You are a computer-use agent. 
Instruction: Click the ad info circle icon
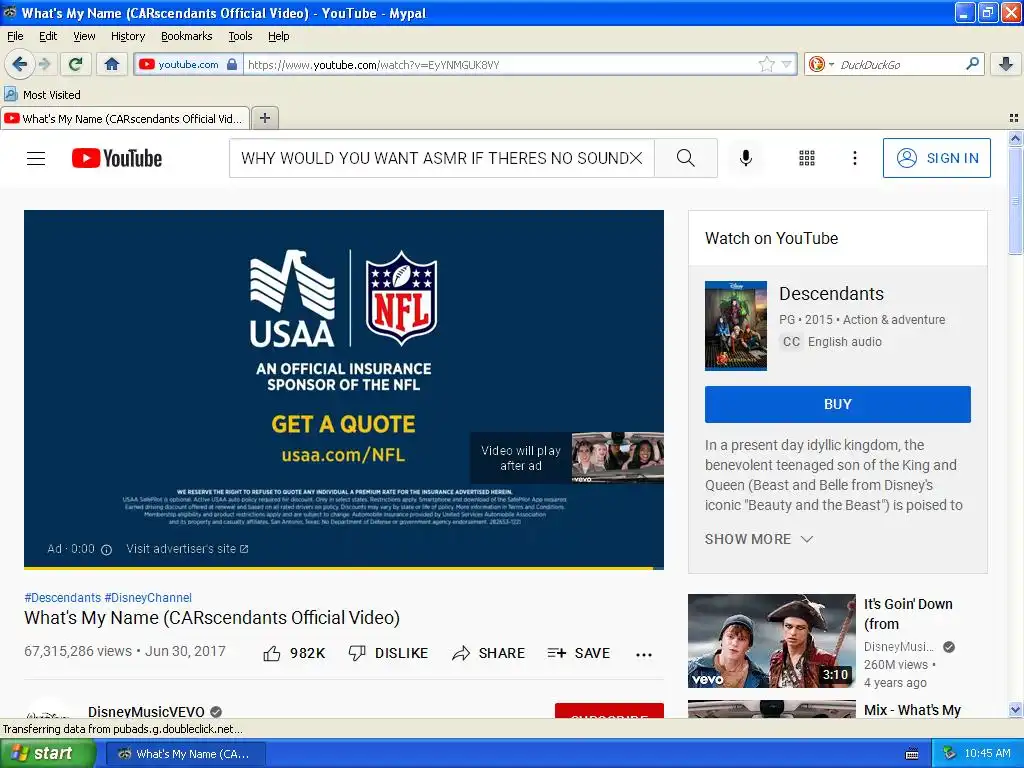pyautogui.click(x=106, y=550)
